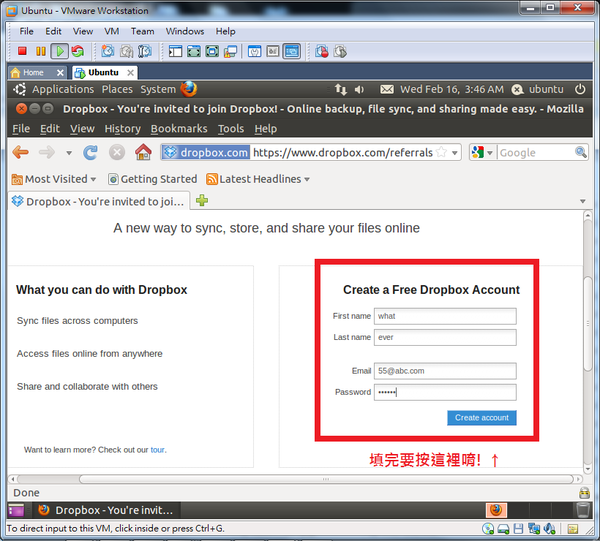
Task: Open the Trash icon in bottom panel
Action: pyautogui.click(x=583, y=510)
